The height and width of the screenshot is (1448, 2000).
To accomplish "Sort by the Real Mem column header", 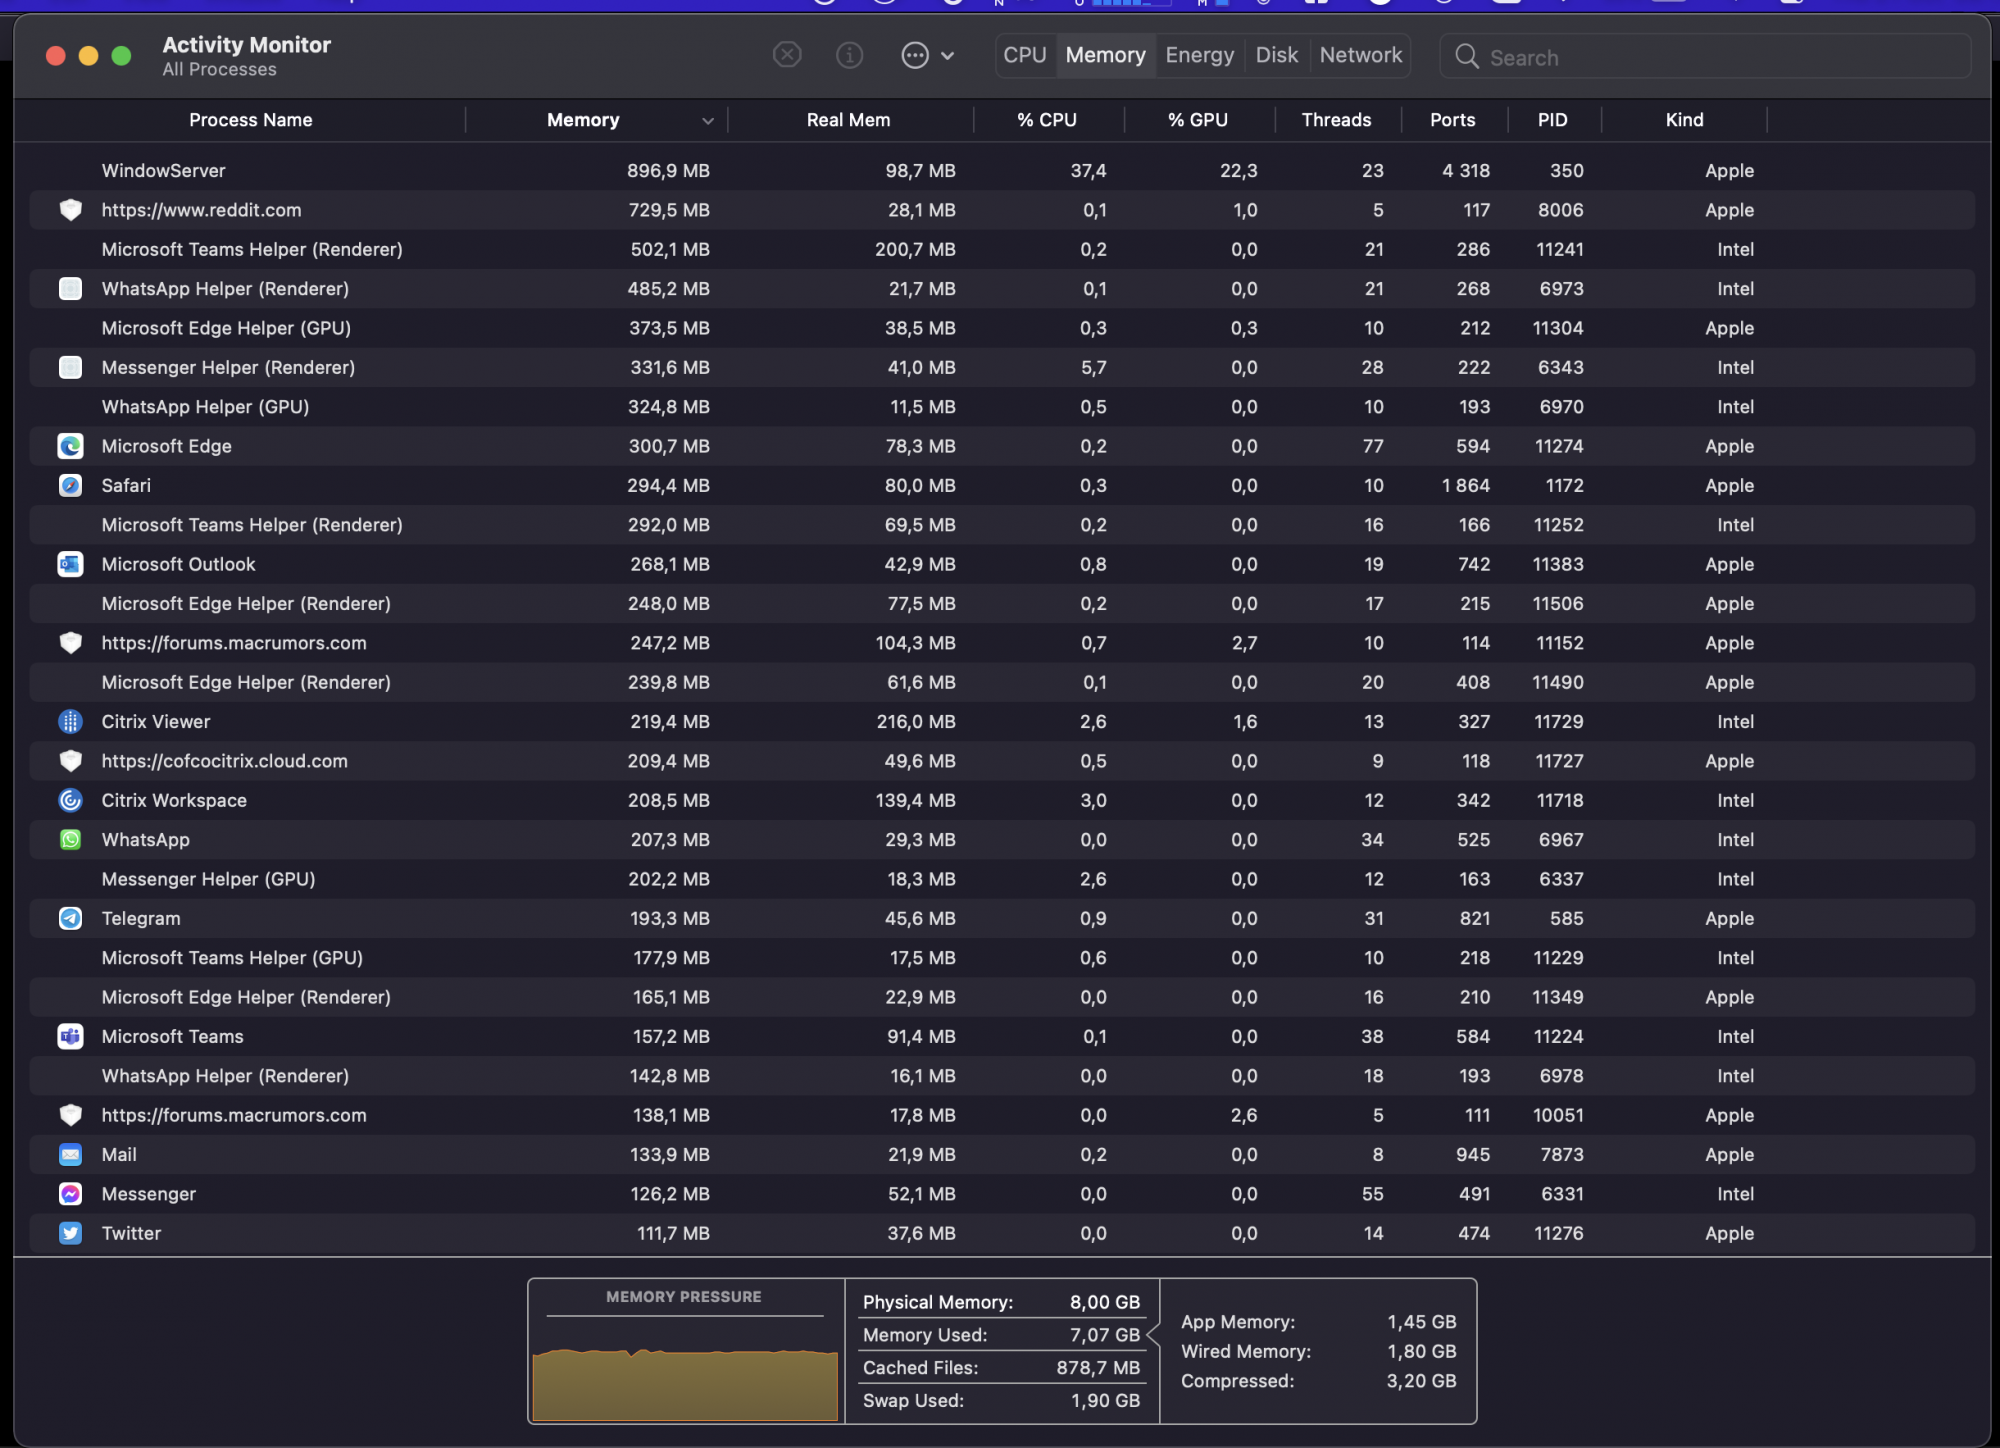I will tap(848, 120).
